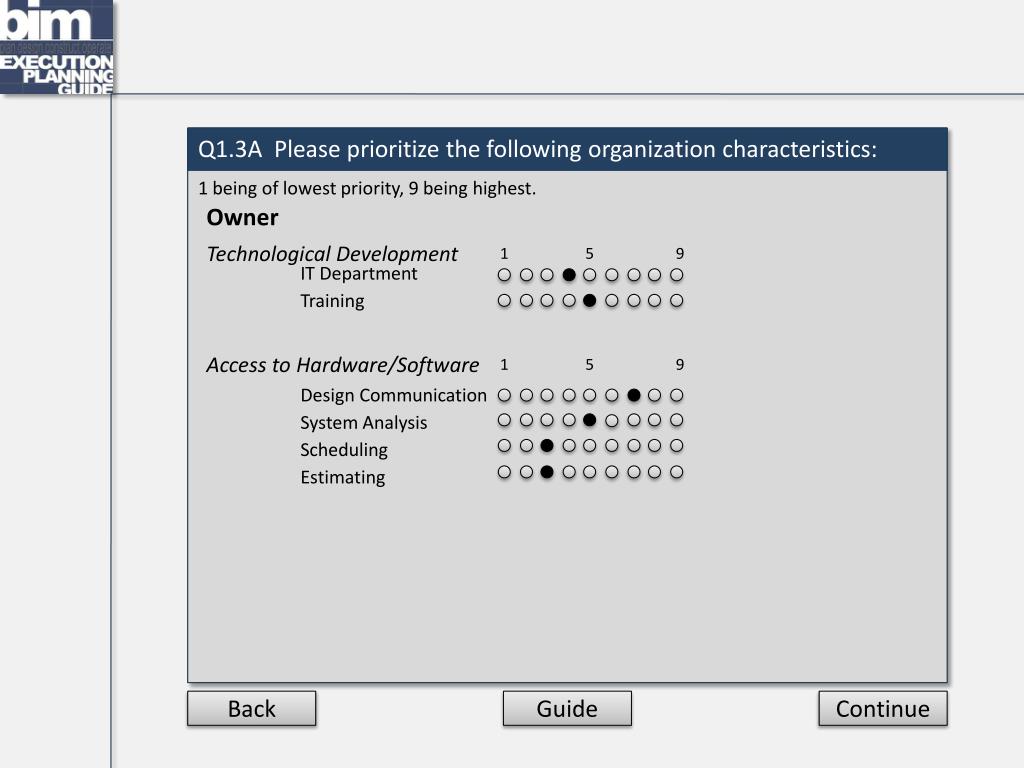Set Design Communication priority to 1
Viewport: 1024px width, 768px height.
tap(504, 395)
